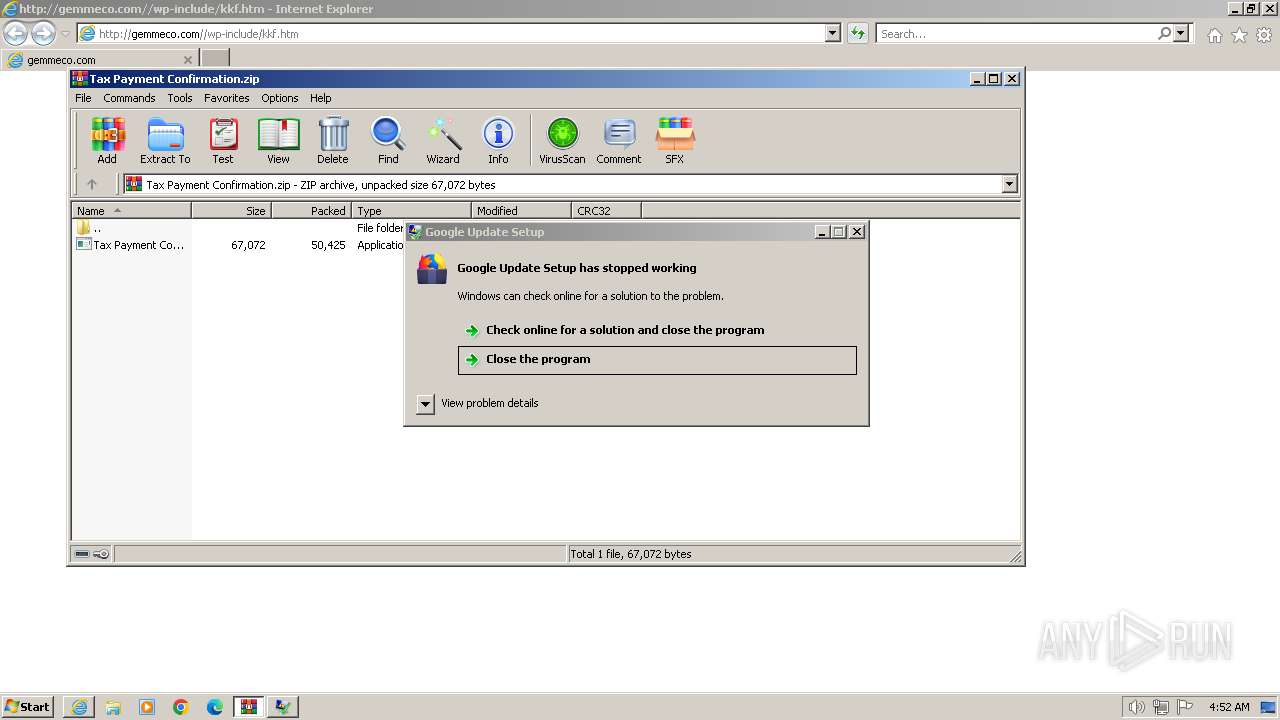Expand View problem details
This screenshot has width=1280, height=720.
coord(478,403)
